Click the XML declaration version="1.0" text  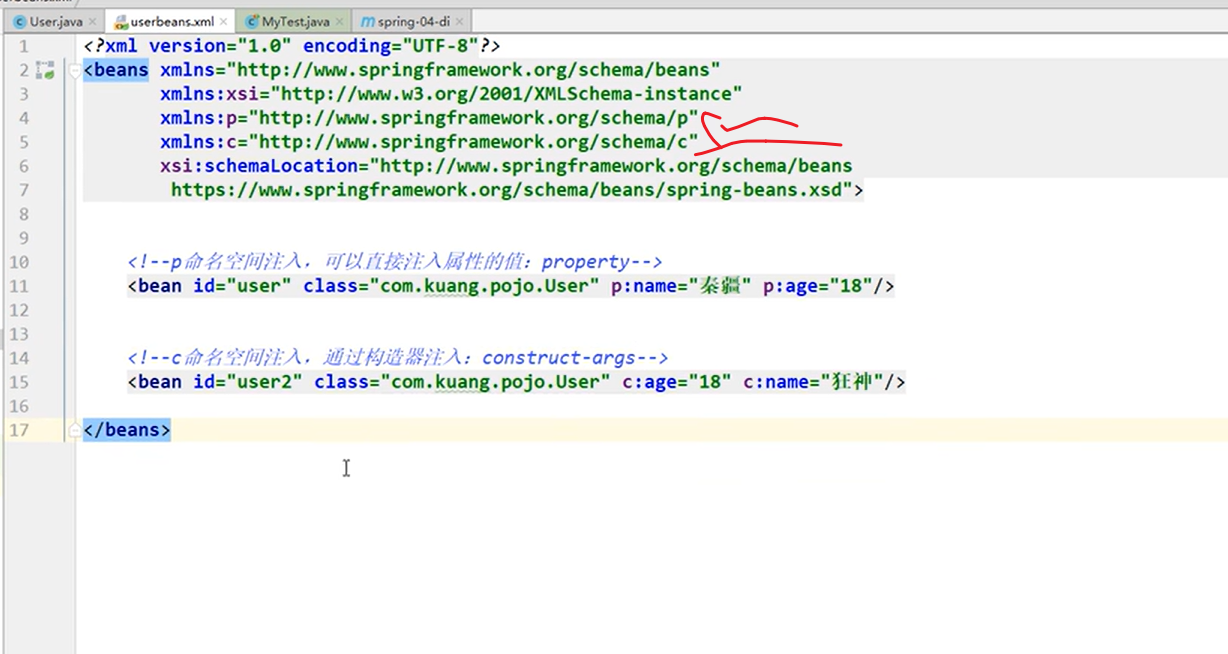pyautogui.click(x=218, y=46)
